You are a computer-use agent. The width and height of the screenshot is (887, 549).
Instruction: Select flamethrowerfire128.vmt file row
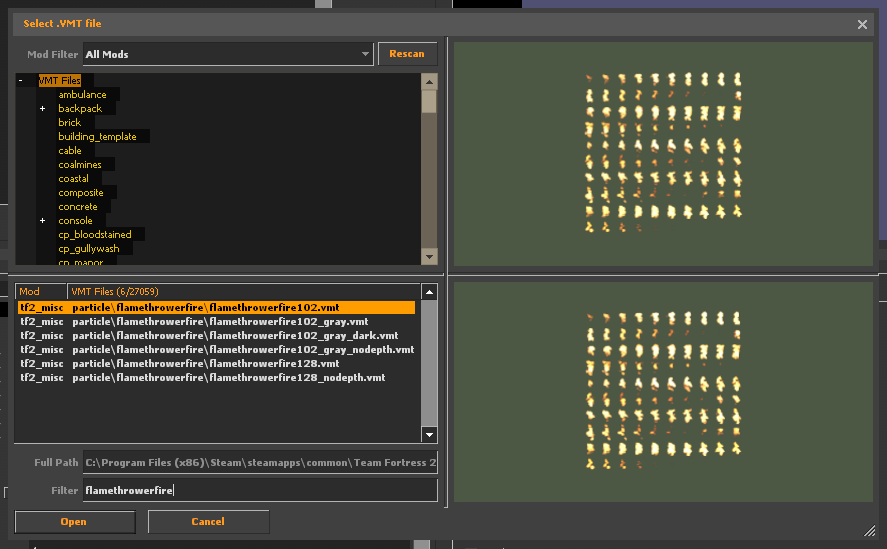(217, 363)
